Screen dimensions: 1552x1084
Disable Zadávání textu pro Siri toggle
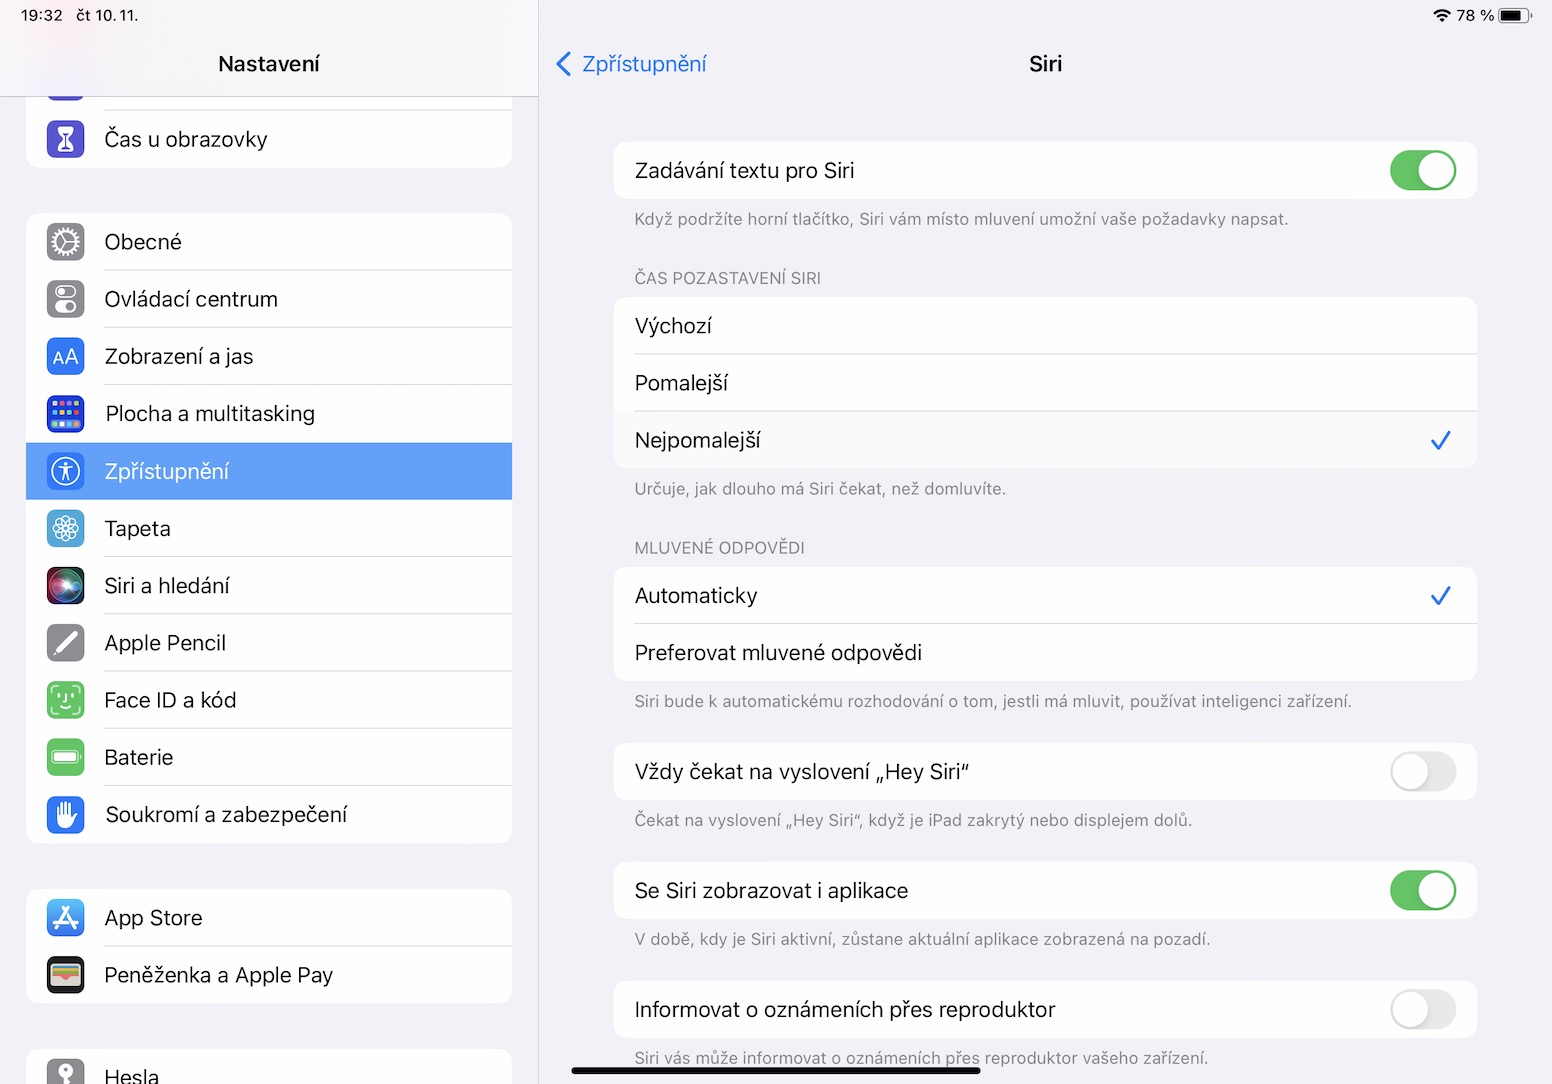[1422, 171]
